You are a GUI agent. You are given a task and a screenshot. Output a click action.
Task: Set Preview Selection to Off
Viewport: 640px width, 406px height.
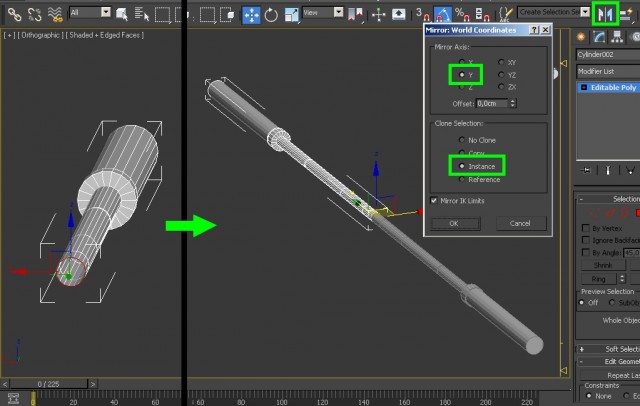coord(582,302)
